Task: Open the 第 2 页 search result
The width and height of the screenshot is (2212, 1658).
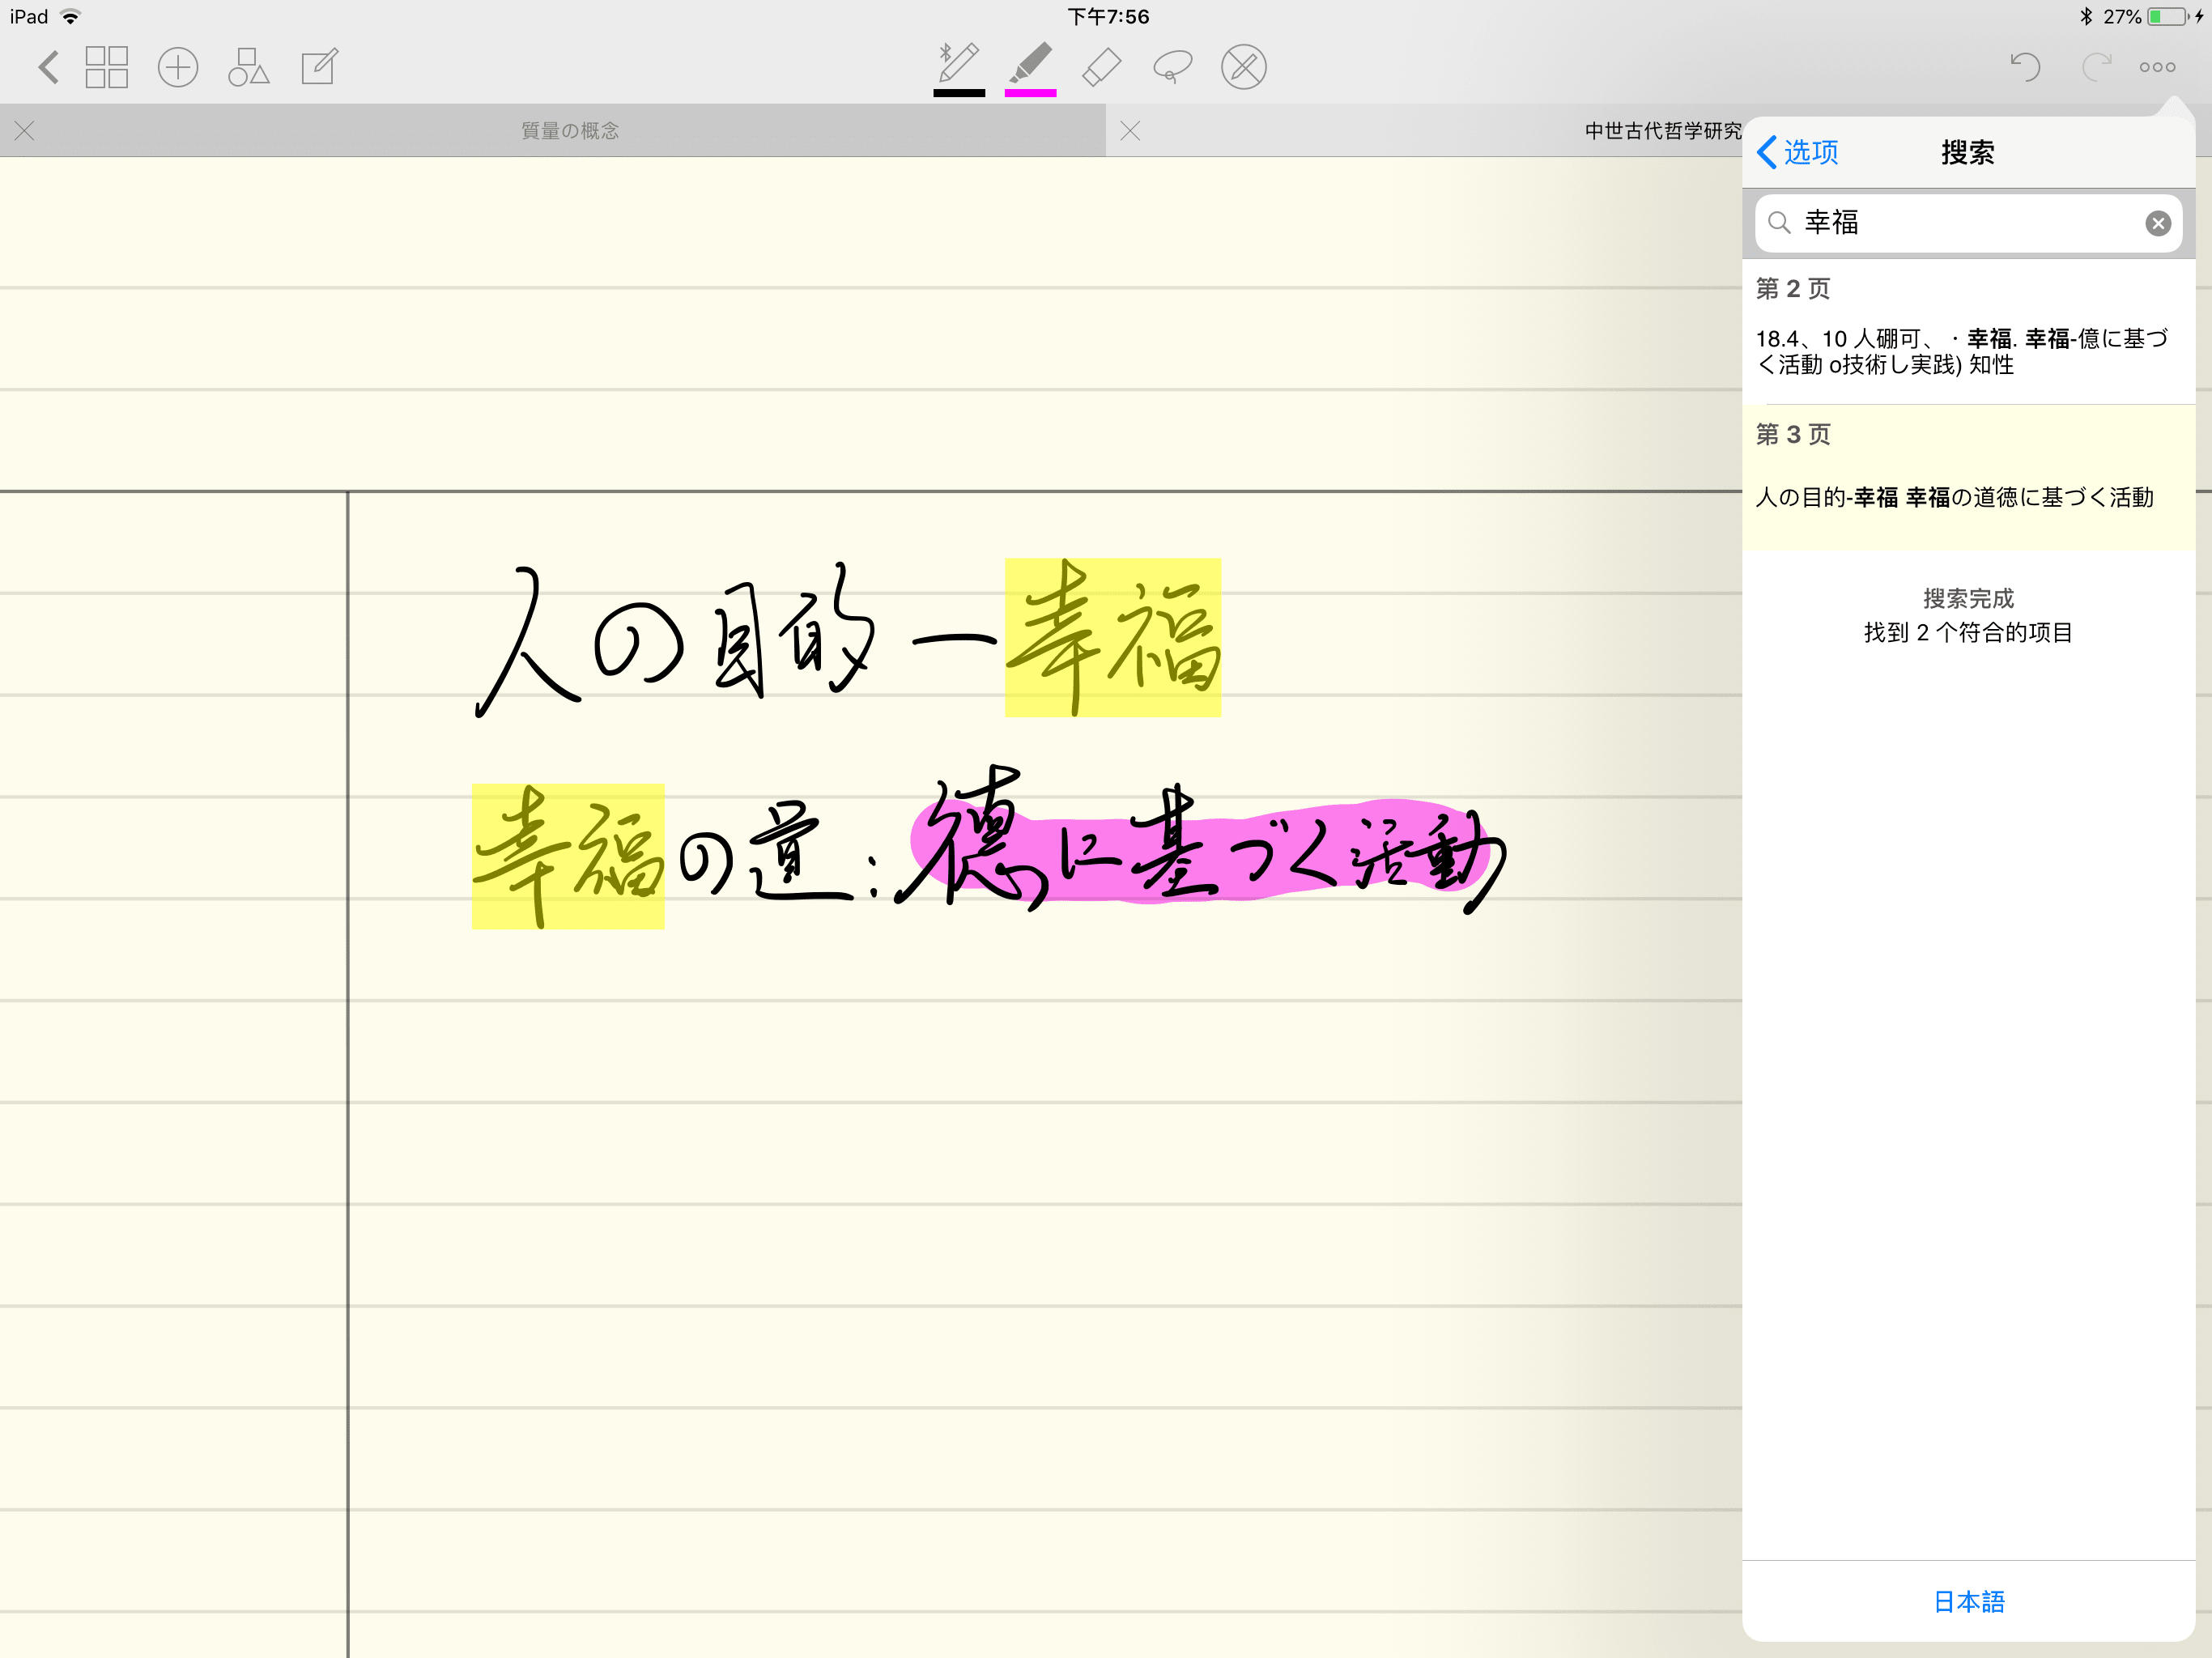Action: pyautogui.click(x=1967, y=333)
